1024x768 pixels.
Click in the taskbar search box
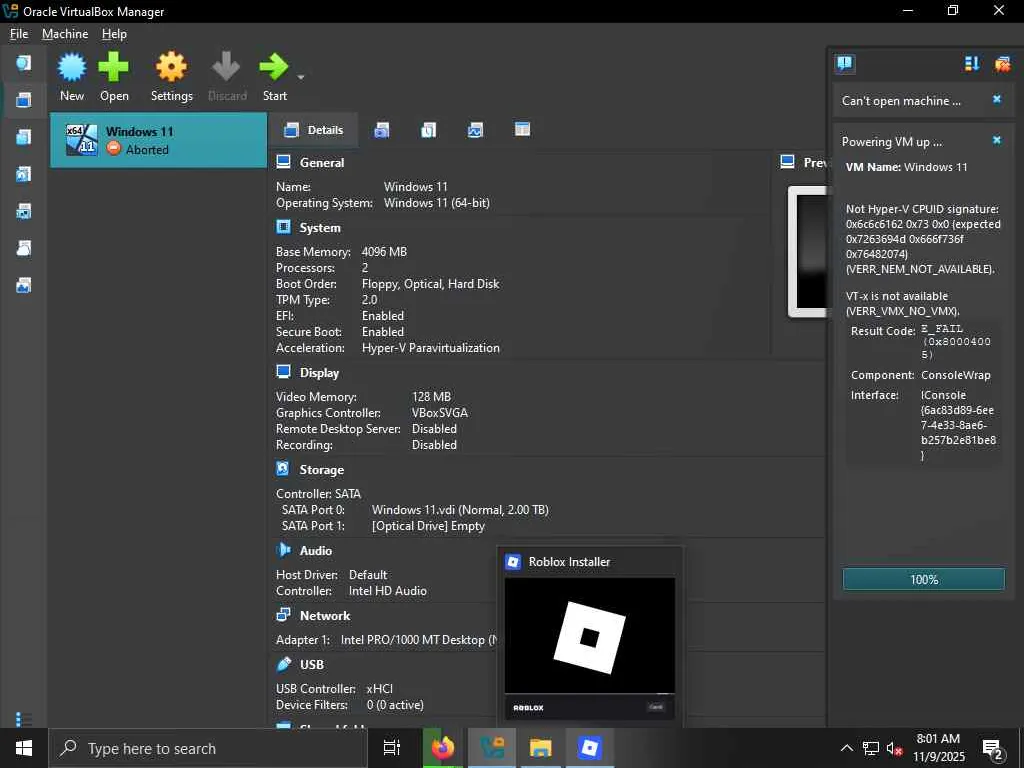(x=208, y=748)
